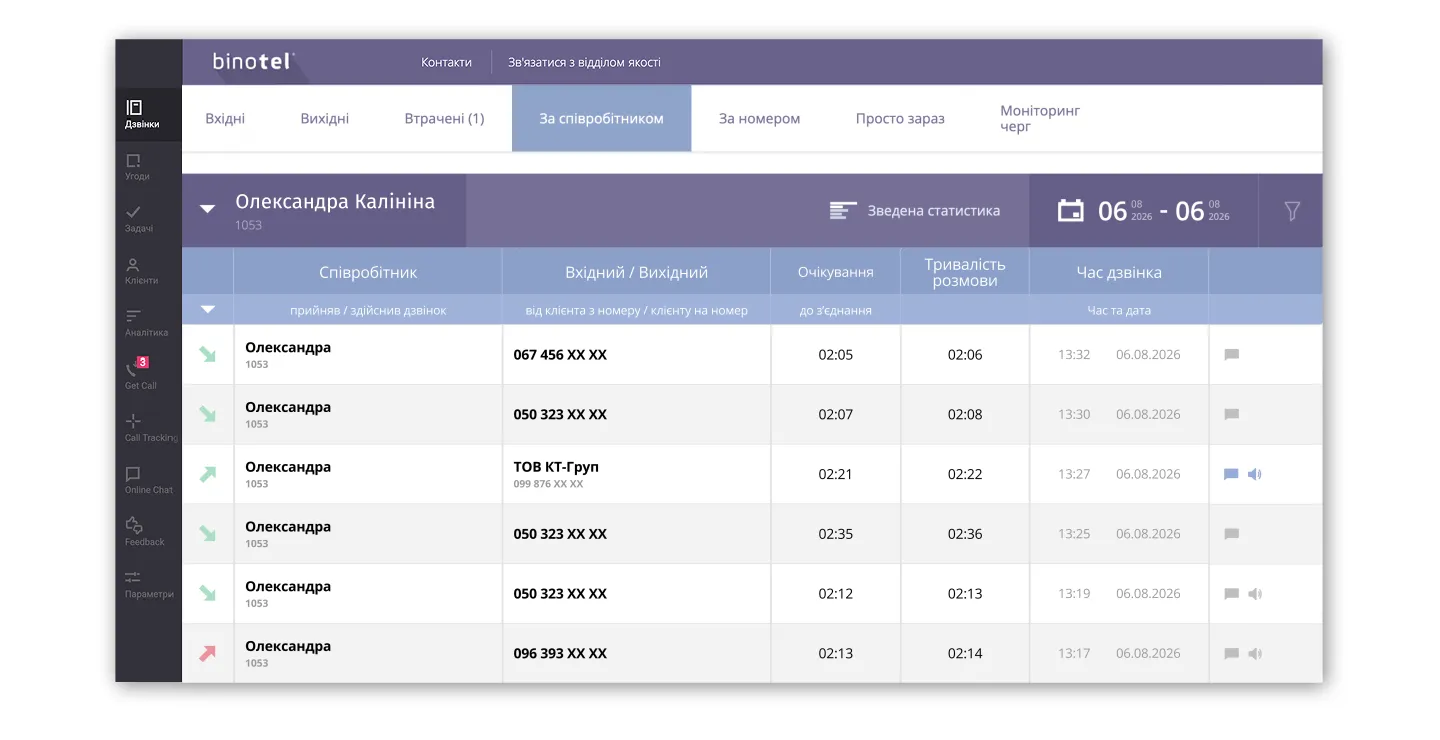Open the comment icon for the 13:30 call
1440x740 pixels.
1232,414
